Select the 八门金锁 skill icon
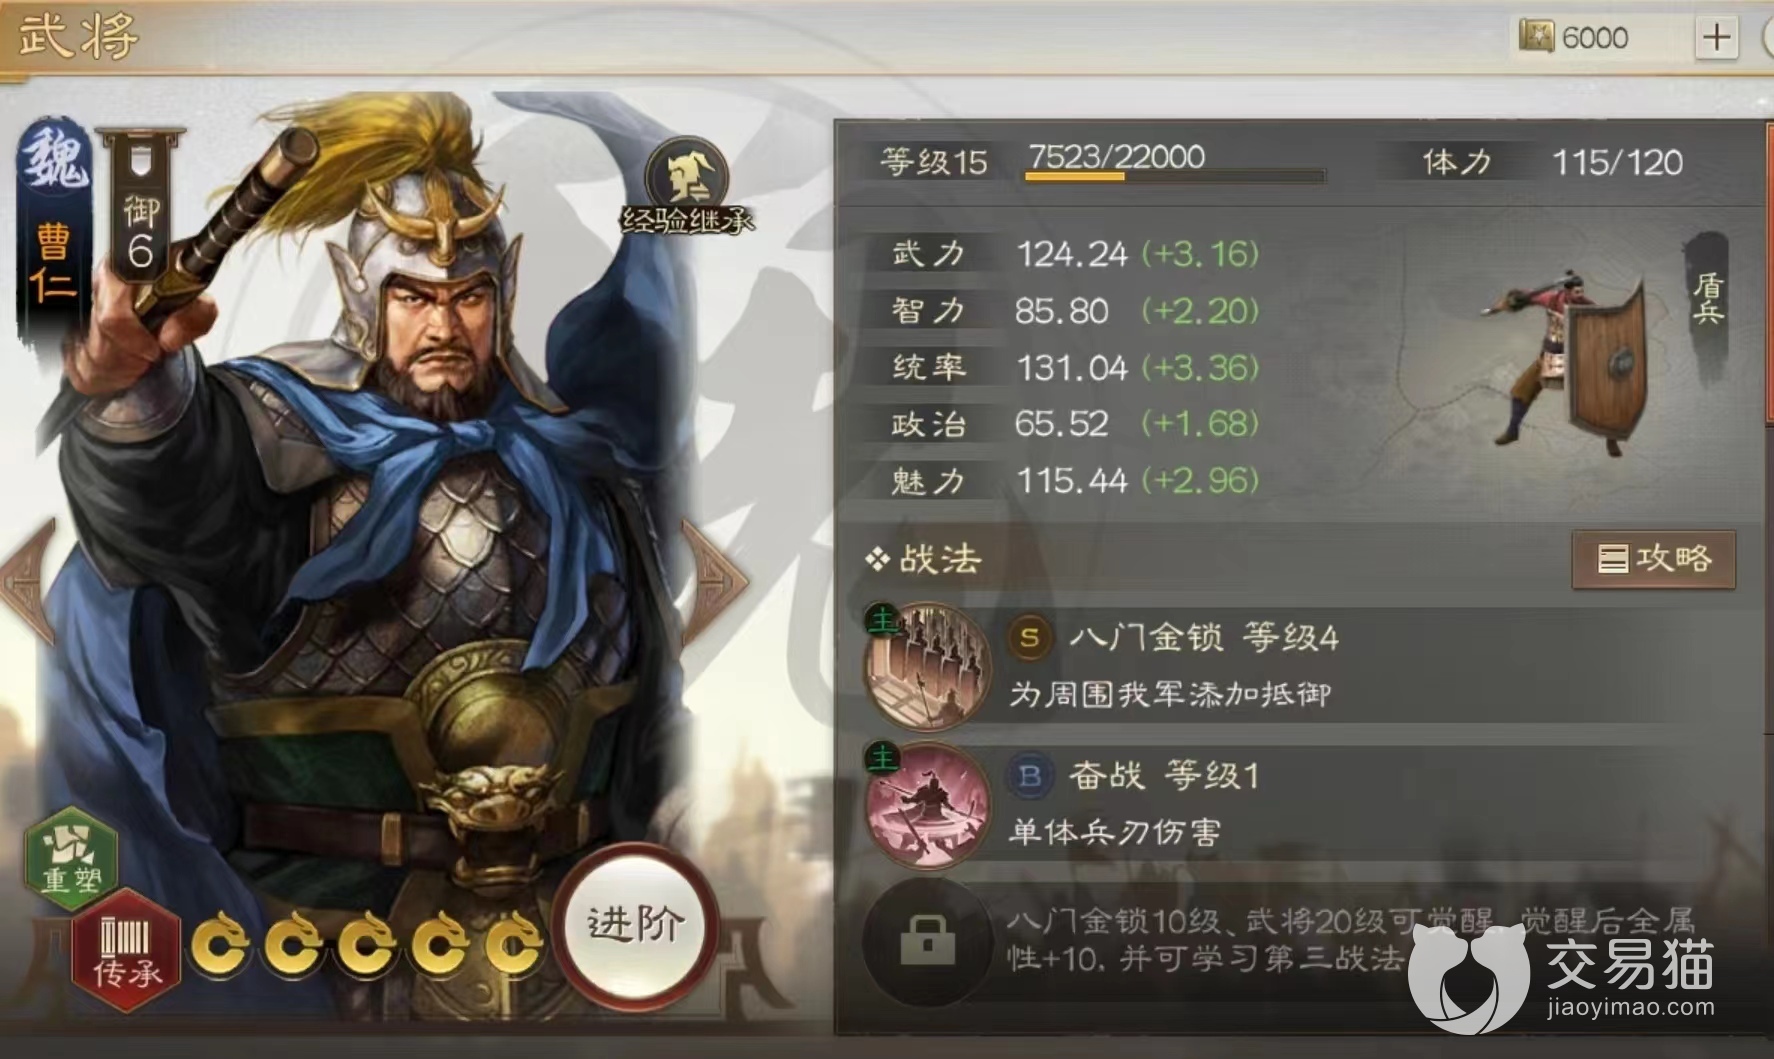 tap(928, 666)
